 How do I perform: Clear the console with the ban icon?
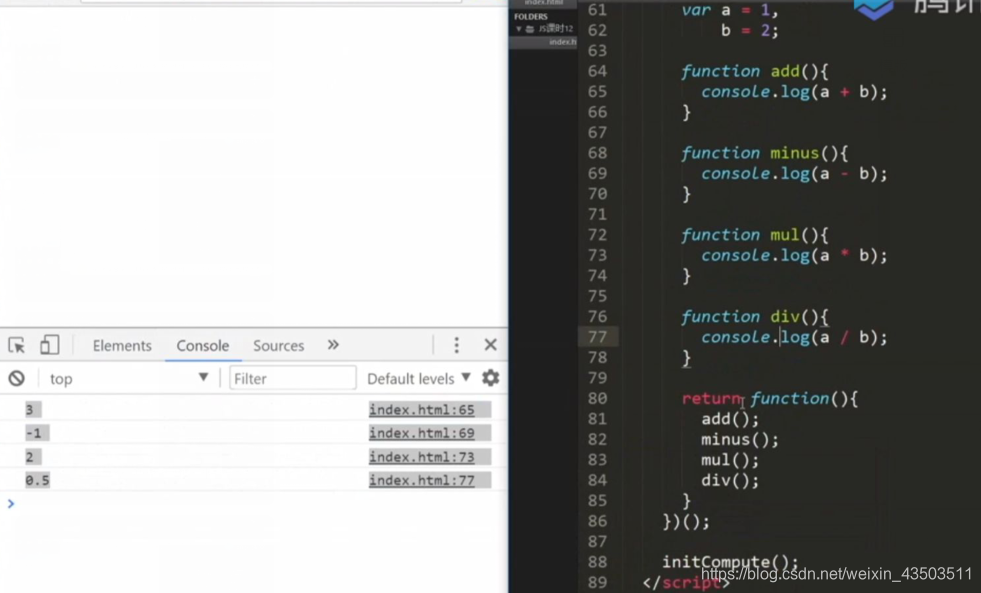[17, 378]
